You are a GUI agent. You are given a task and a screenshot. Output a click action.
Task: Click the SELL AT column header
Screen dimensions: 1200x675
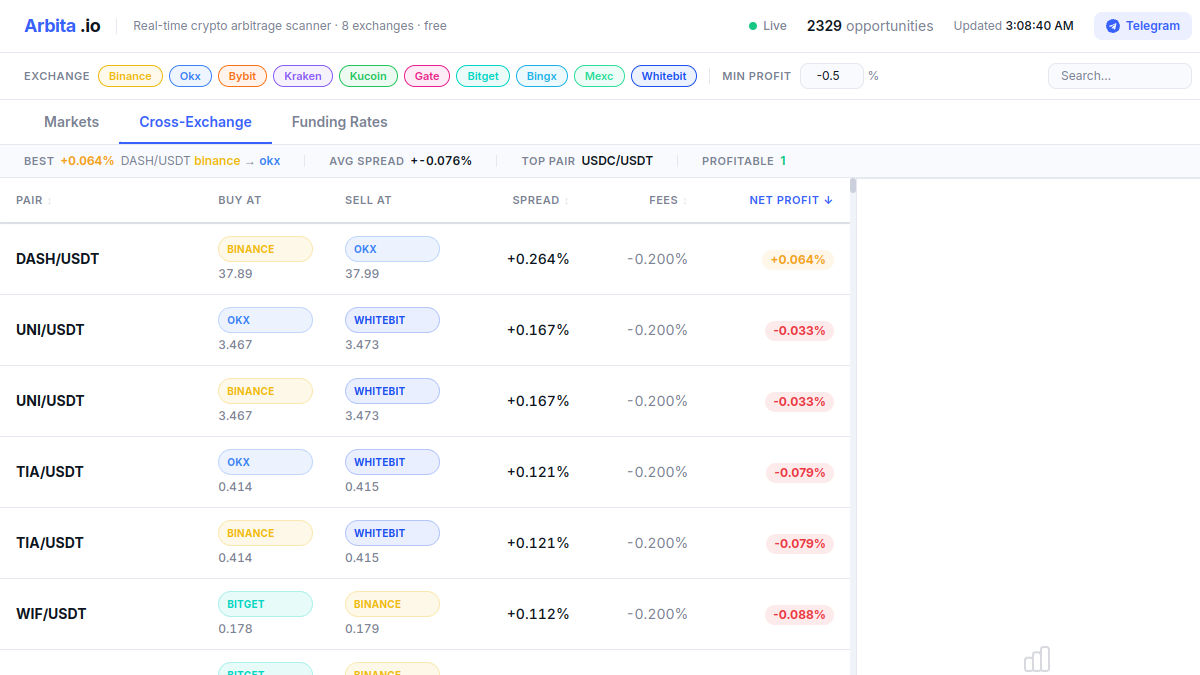pyautogui.click(x=368, y=200)
